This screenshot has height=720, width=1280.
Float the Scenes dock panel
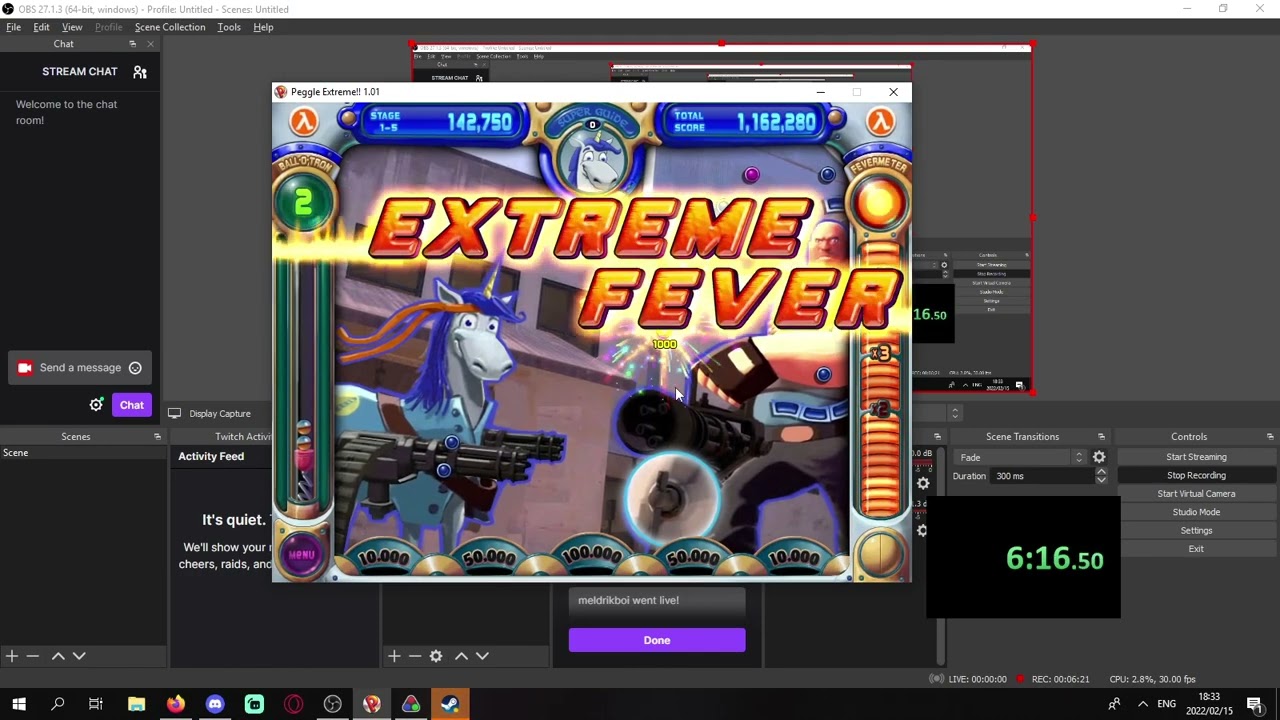(x=157, y=437)
